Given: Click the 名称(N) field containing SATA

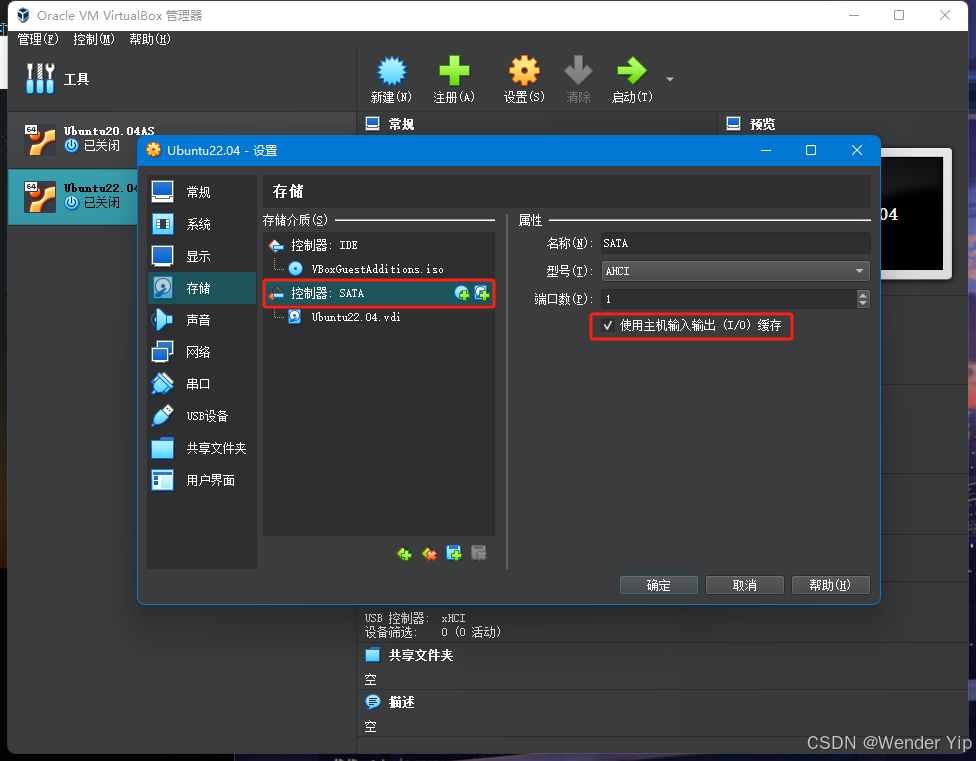Looking at the screenshot, I should (x=736, y=243).
